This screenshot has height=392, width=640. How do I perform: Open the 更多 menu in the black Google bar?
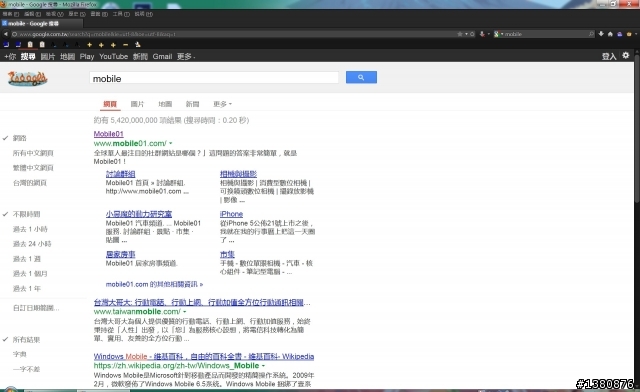(x=186, y=56)
